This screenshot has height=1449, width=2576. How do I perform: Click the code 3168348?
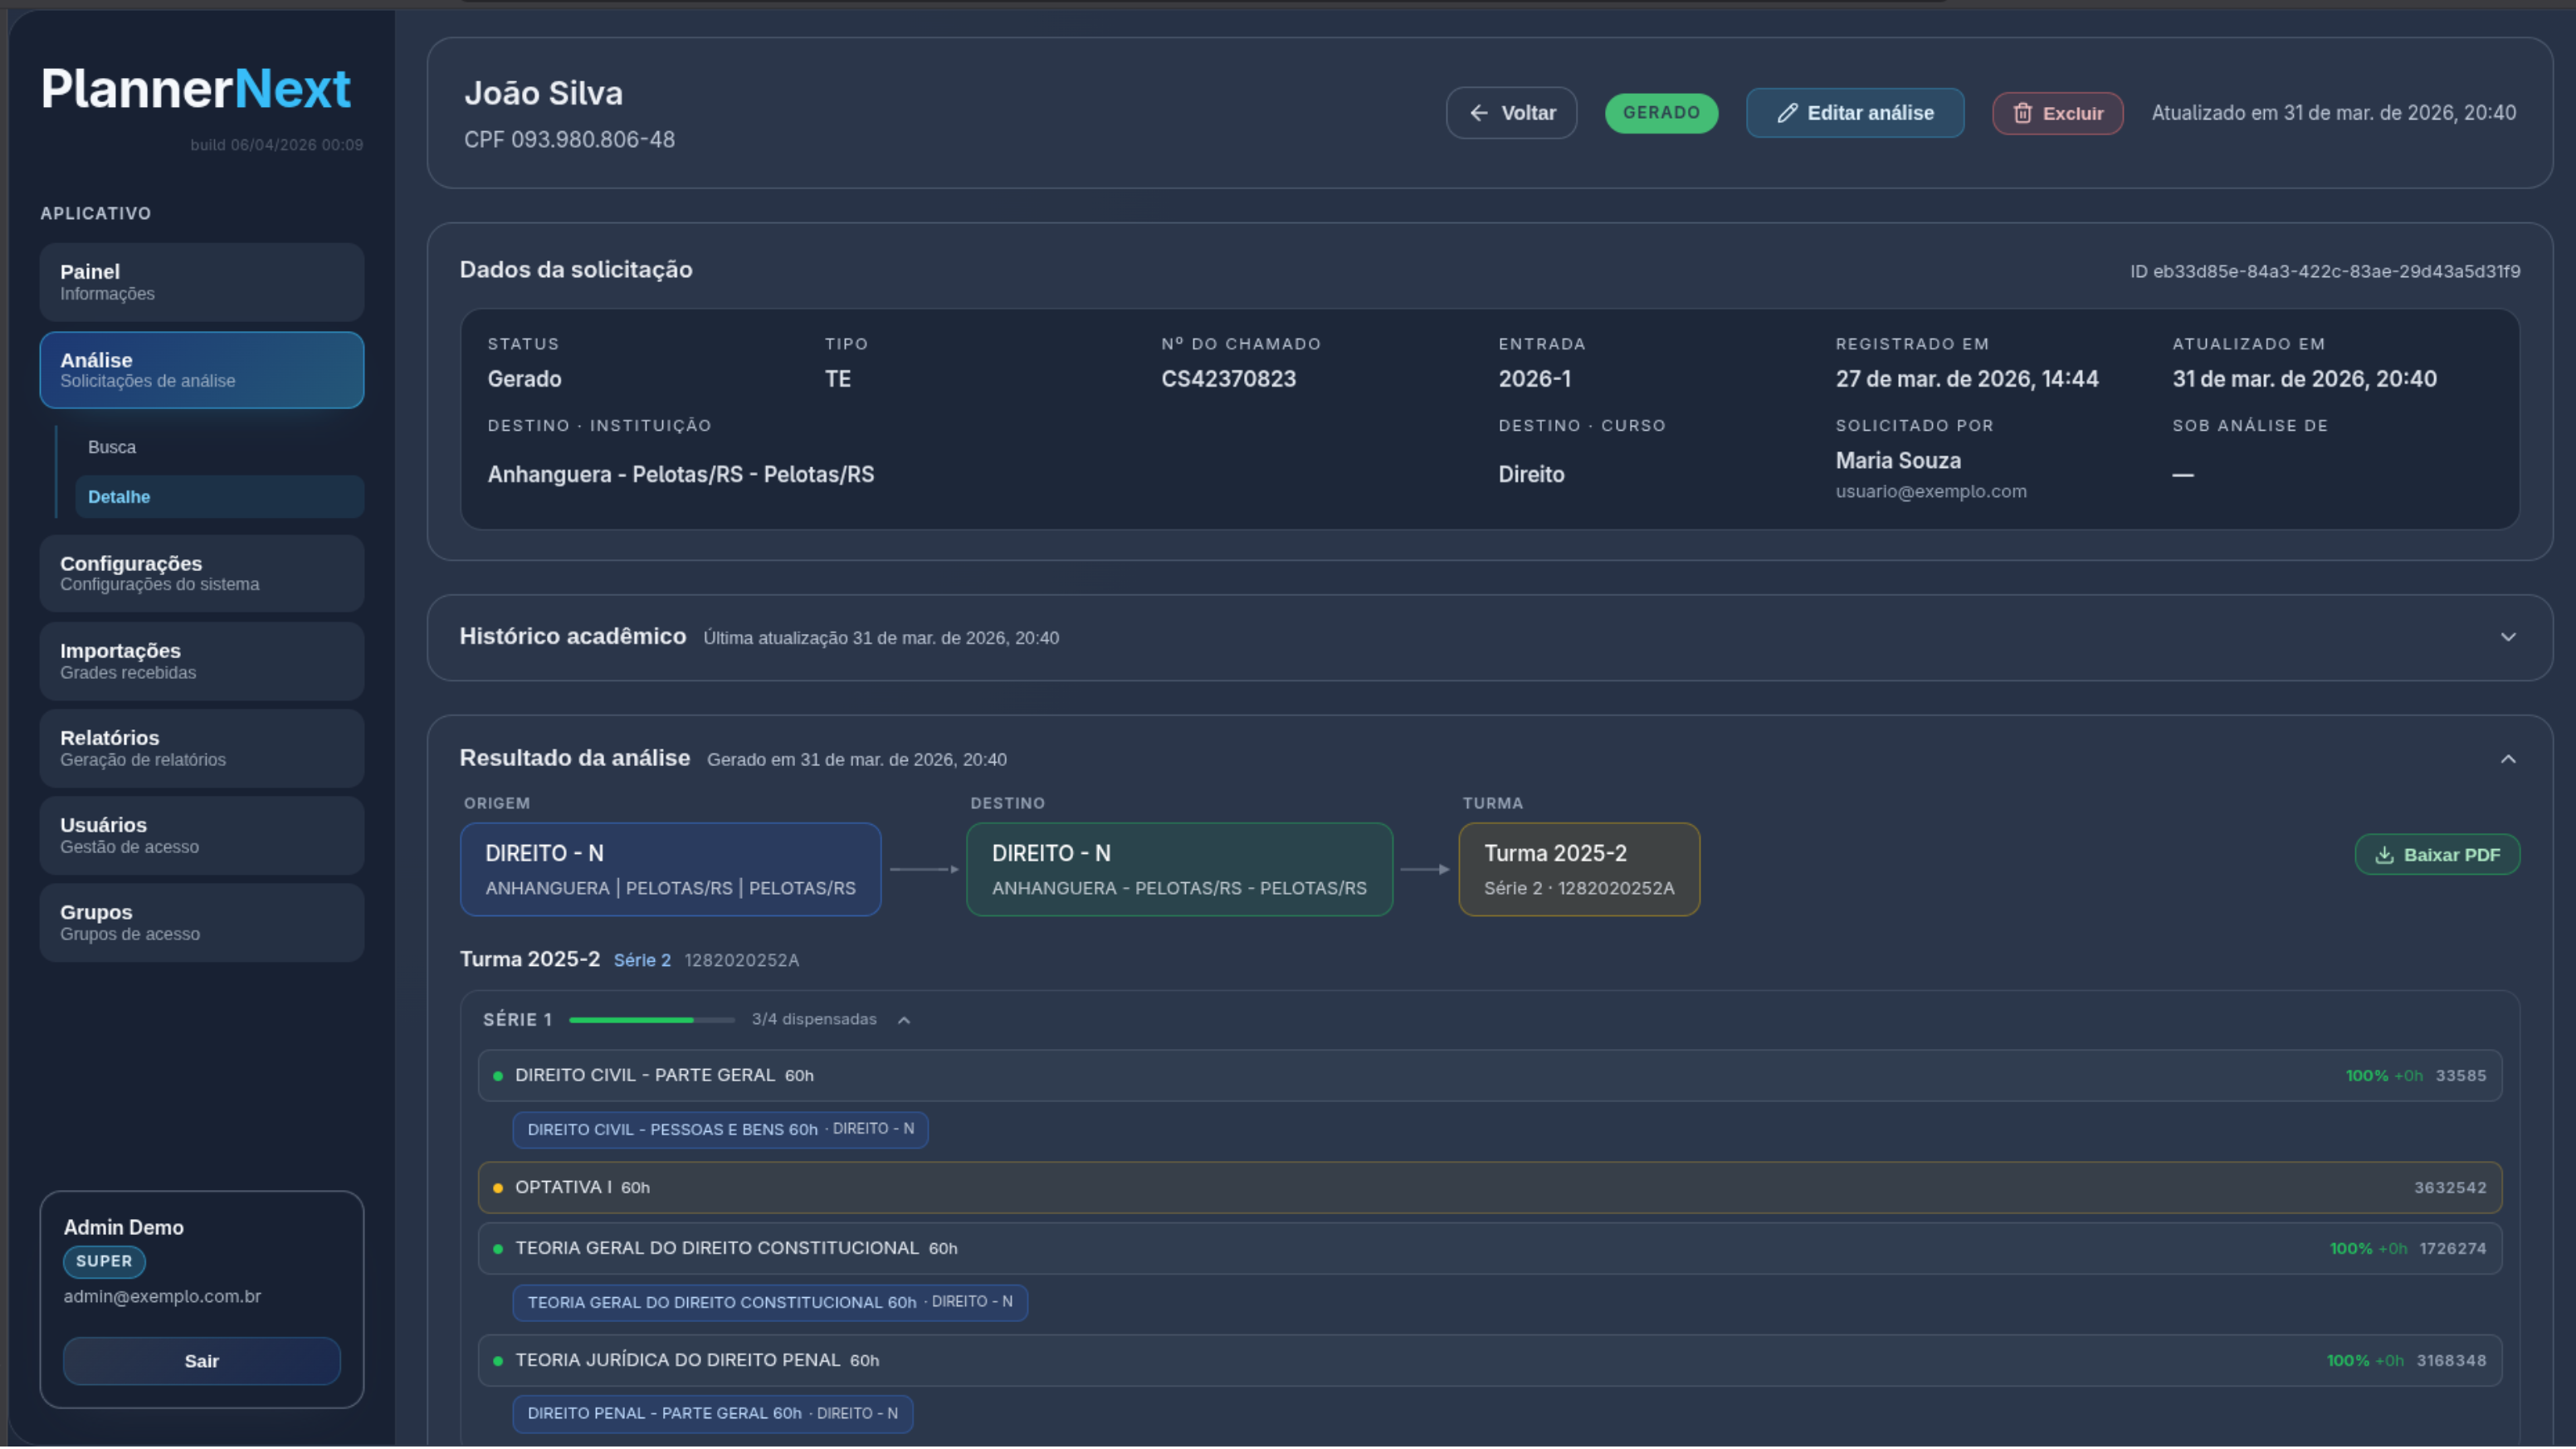tap(2451, 1361)
